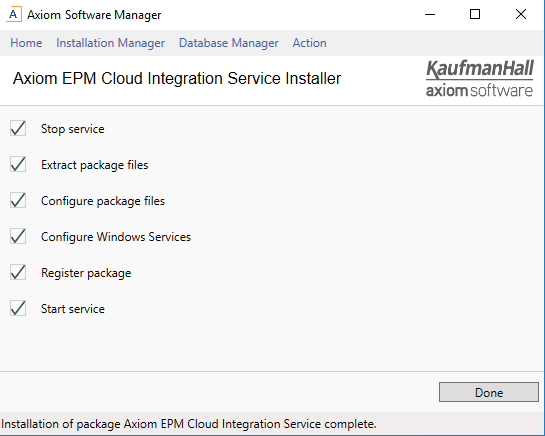This screenshot has width=545, height=436.
Task: Open the Database Manager menu
Action: (229, 43)
